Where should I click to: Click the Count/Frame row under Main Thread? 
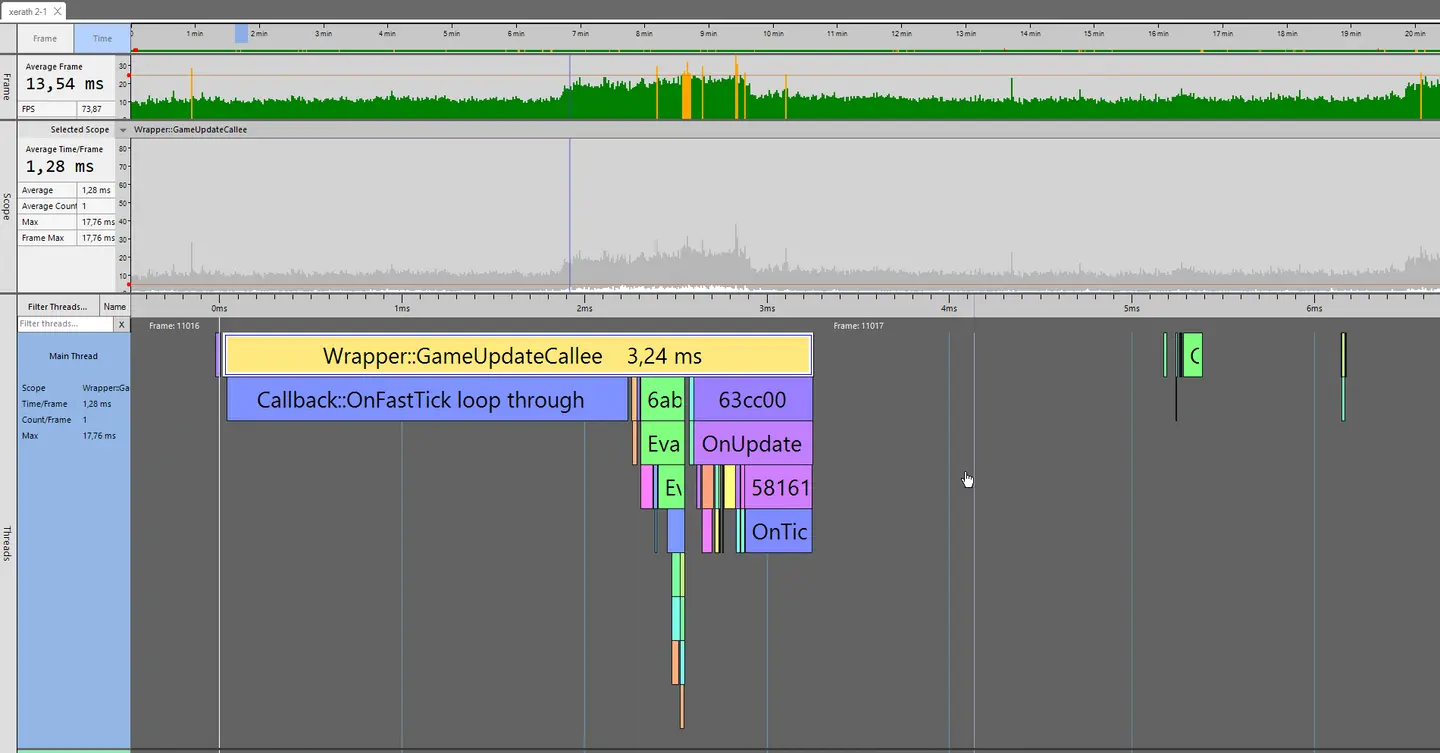(74, 420)
